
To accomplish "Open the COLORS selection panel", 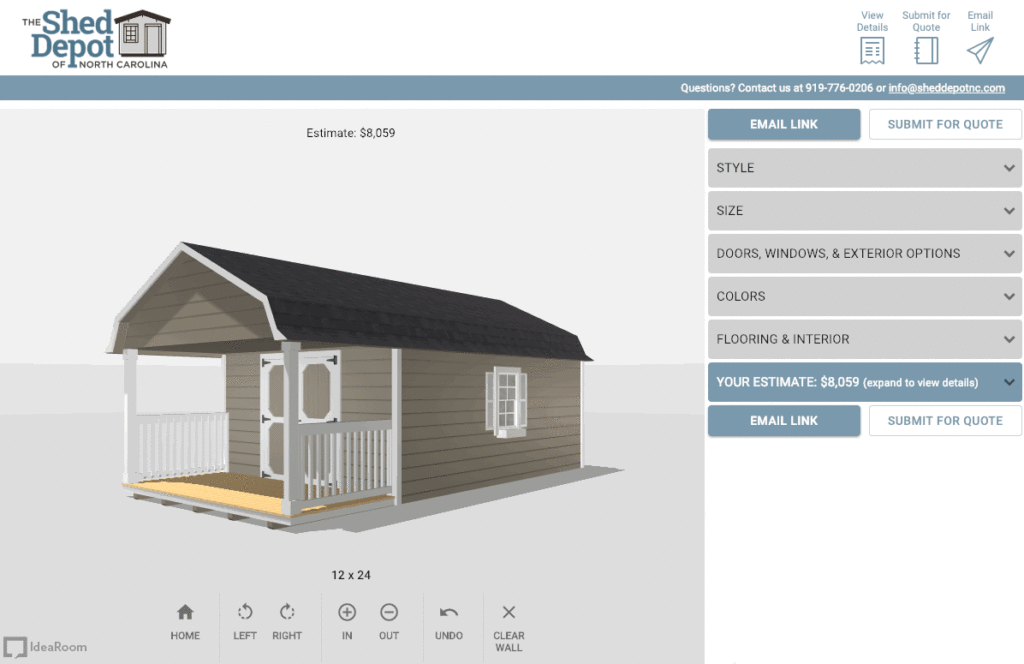I will (x=864, y=296).
